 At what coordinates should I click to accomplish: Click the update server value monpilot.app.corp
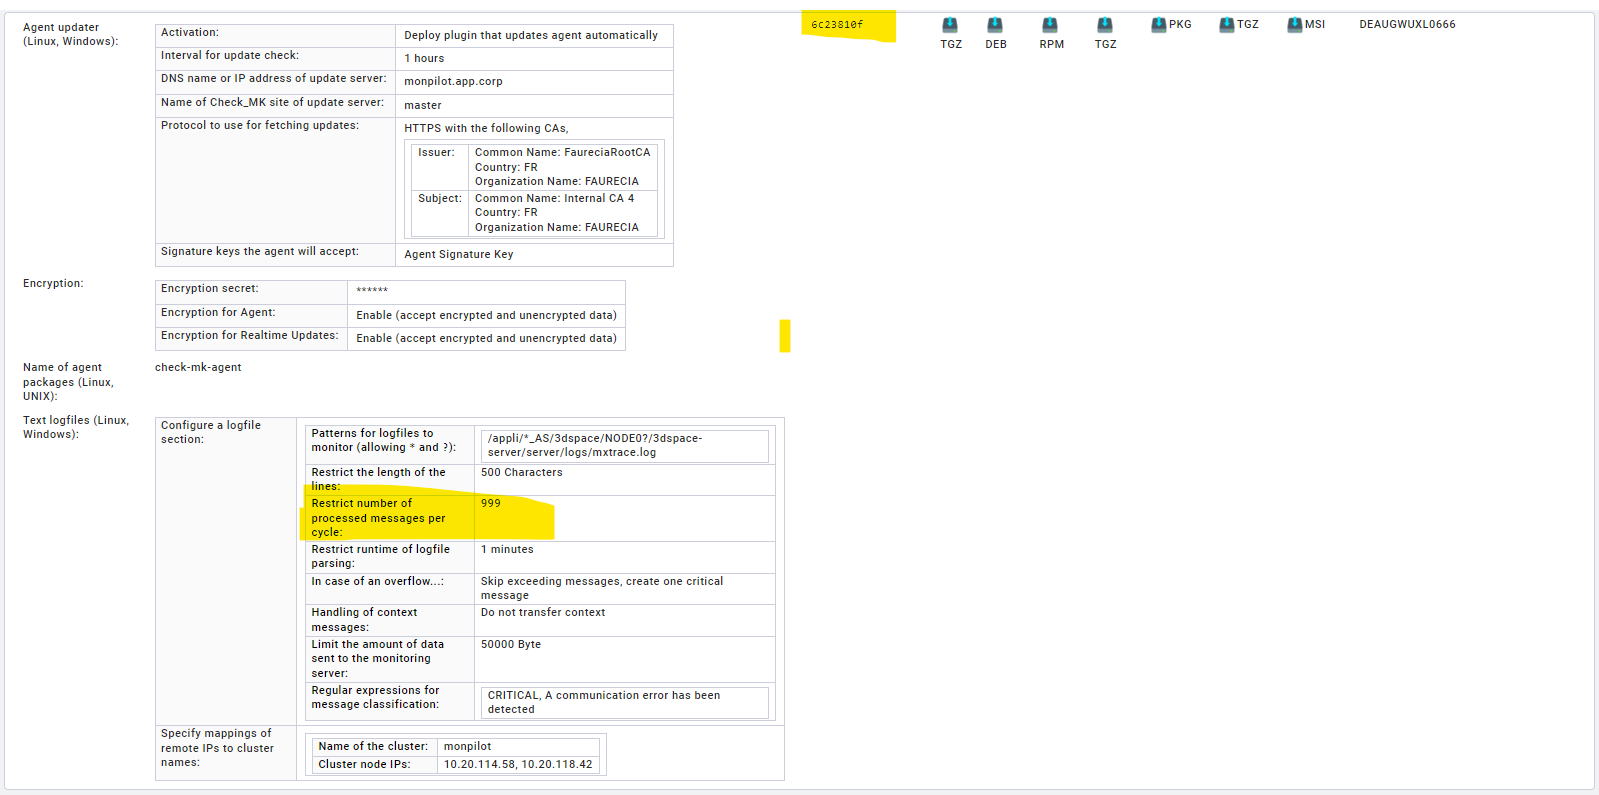pos(453,82)
